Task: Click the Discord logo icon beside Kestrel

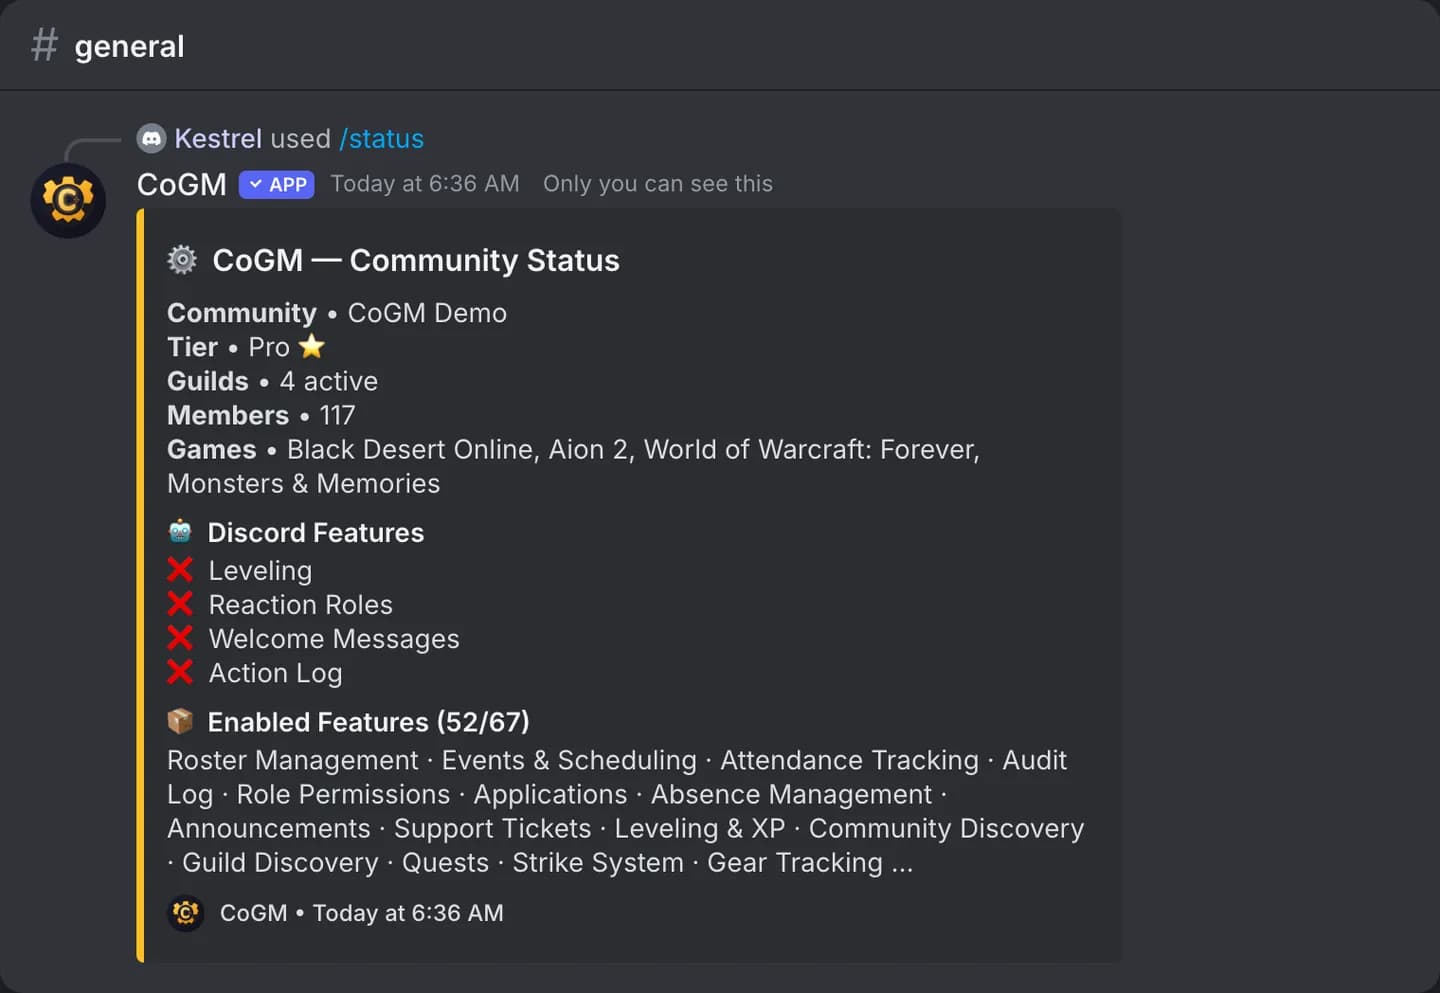Action: (151, 139)
